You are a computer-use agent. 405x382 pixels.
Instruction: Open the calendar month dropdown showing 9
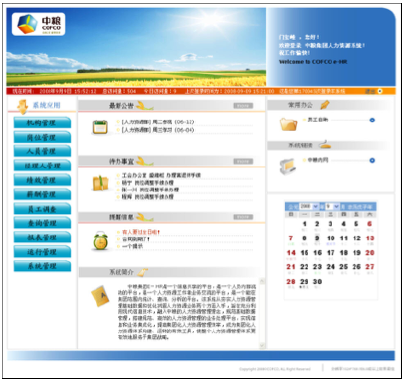pyautogui.click(x=332, y=206)
